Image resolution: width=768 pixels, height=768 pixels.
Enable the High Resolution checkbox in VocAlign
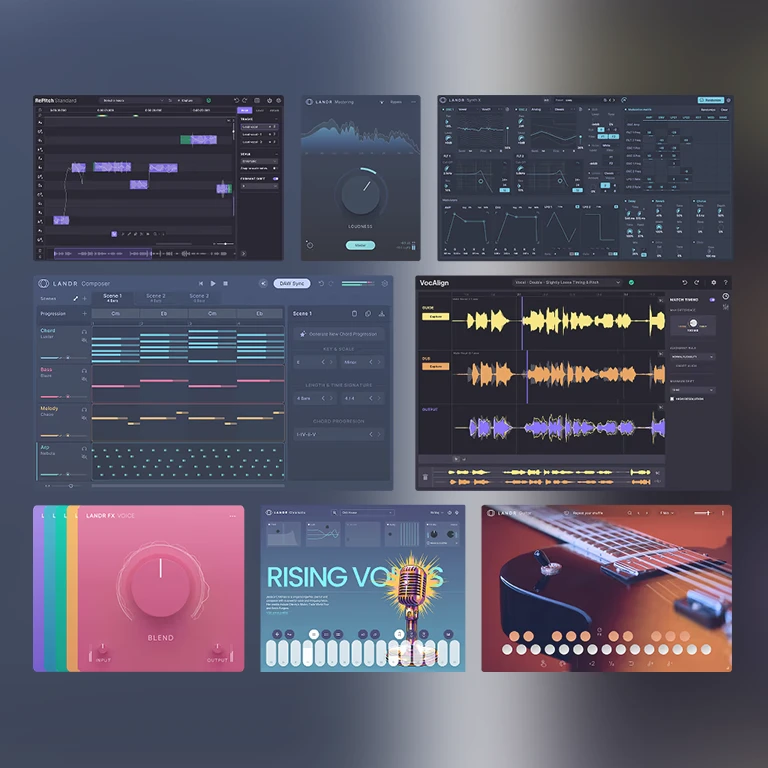click(672, 399)
